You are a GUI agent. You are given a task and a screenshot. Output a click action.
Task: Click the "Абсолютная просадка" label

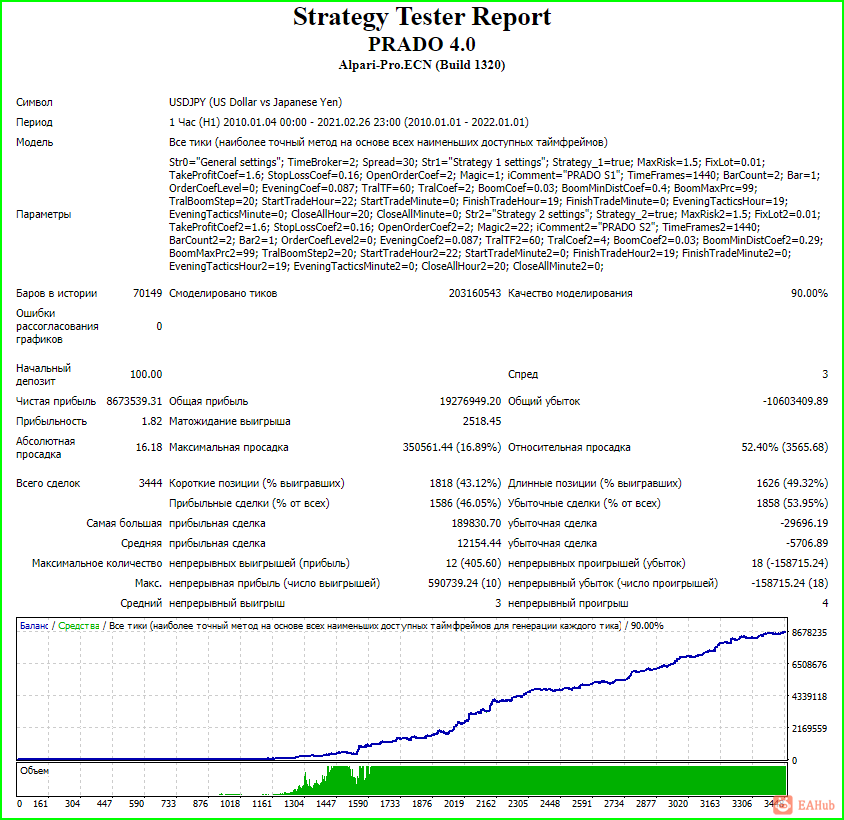pos(45,447)
